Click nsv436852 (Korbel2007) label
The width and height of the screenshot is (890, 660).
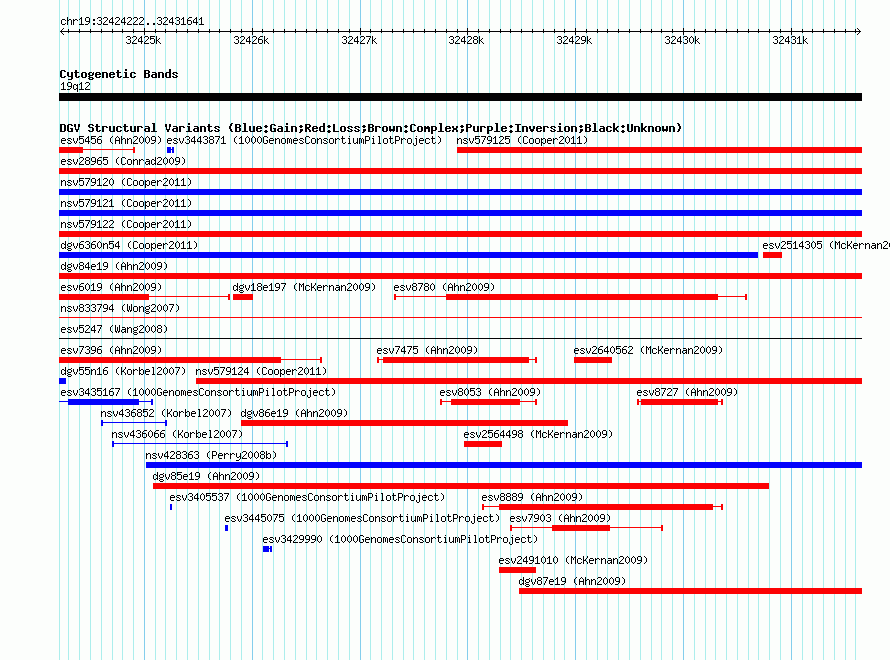pos(166,413)
